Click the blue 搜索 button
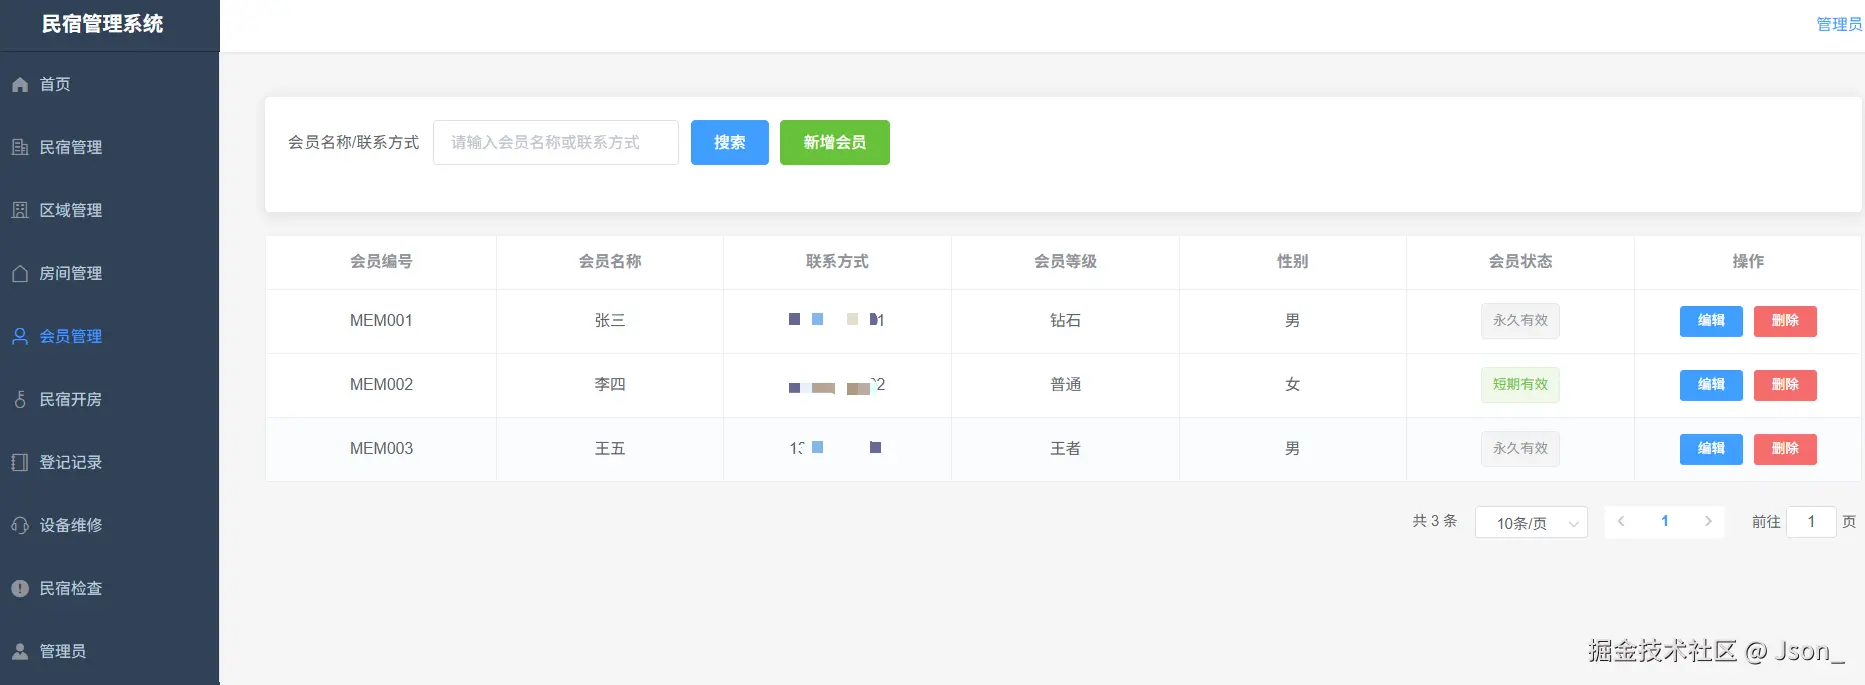Viewport: 1865px width, 685px height. tap(730, 142)
